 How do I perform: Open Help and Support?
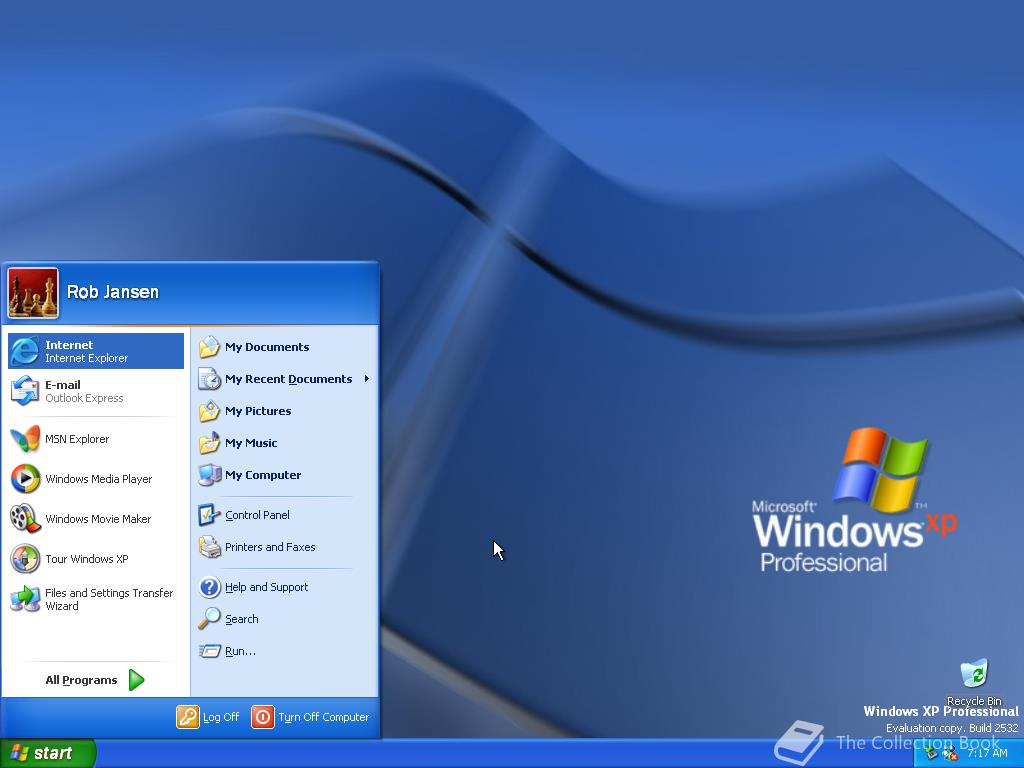(285, 586)
